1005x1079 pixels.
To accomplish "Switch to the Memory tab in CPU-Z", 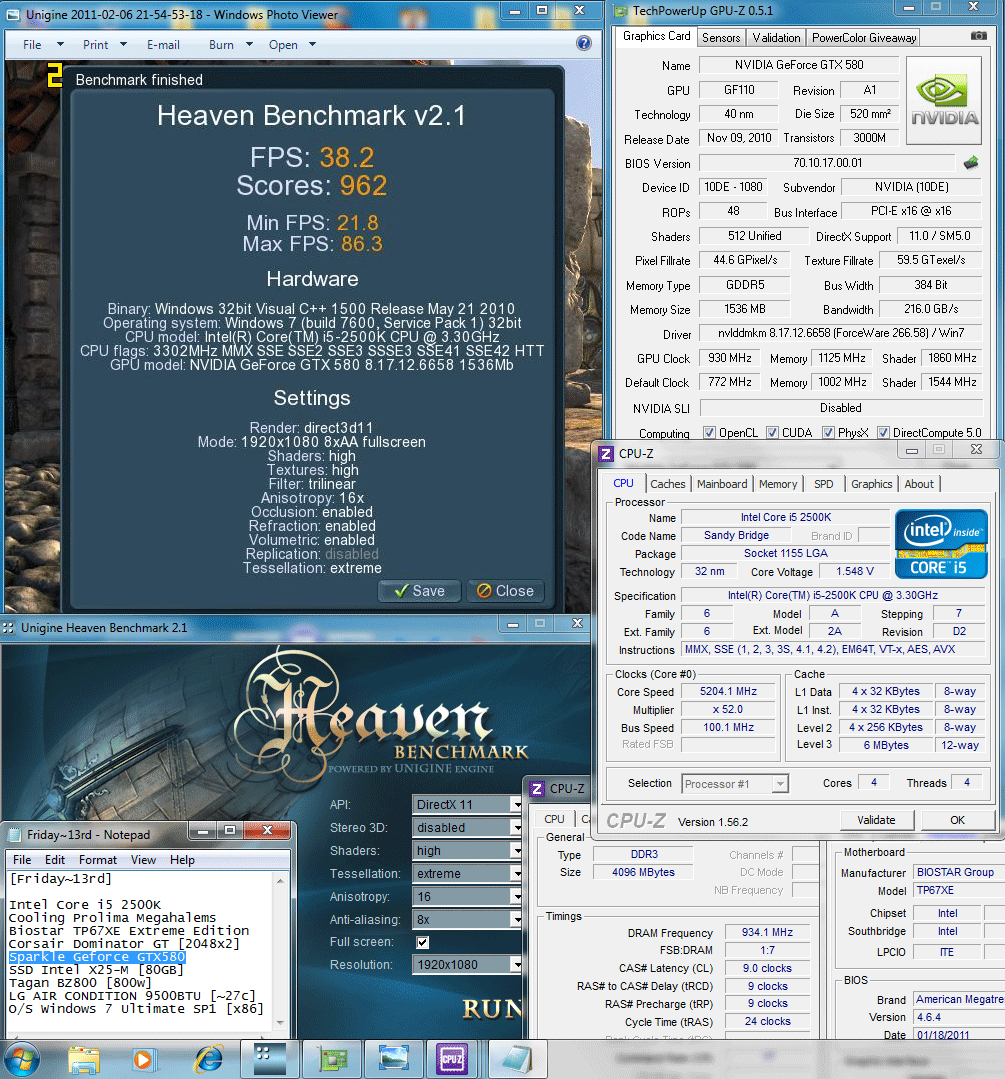I will [778, 484].
